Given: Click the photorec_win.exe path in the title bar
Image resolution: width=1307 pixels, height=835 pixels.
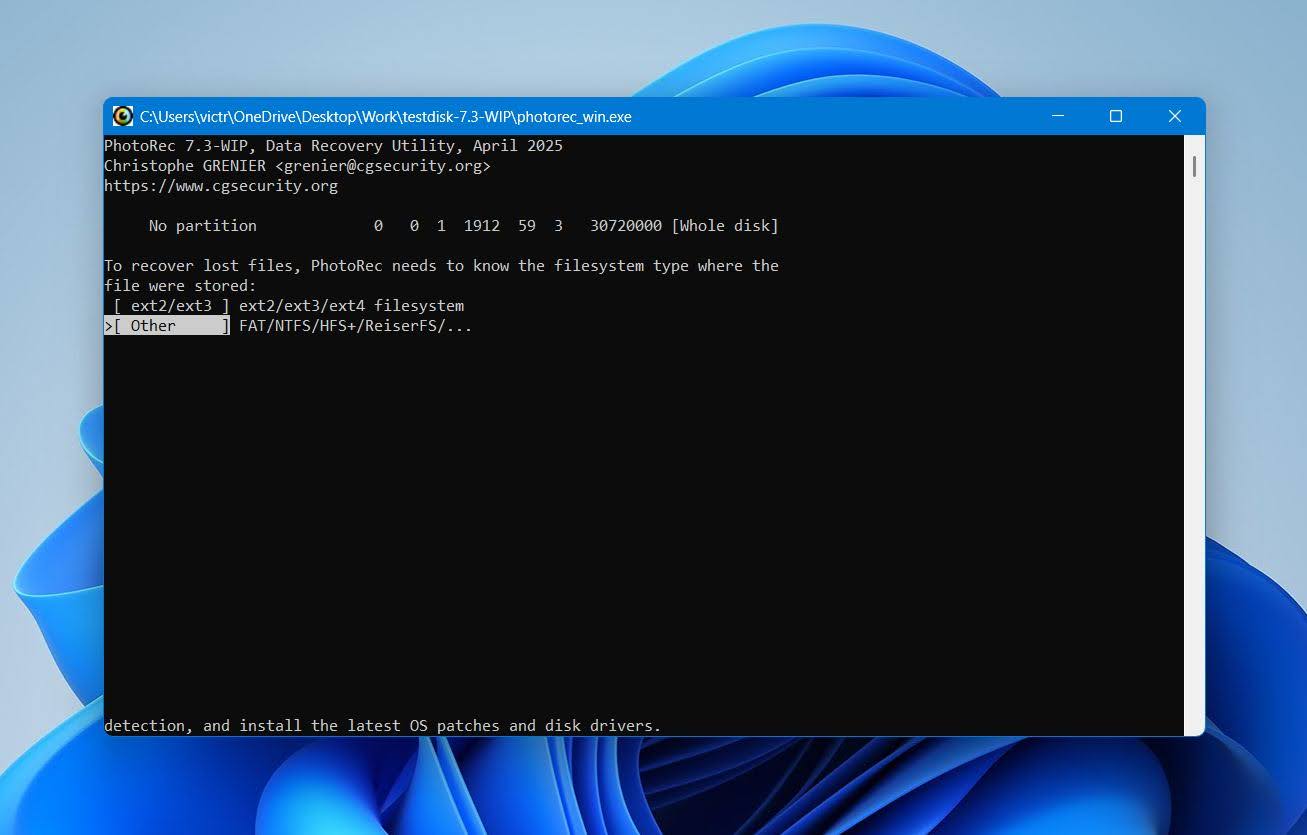Looking at the screenshot, I should tap(386, 116).
